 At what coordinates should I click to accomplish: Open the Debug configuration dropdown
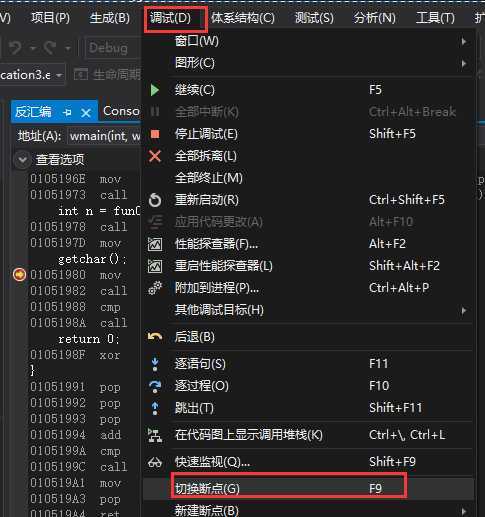(113, 49)
